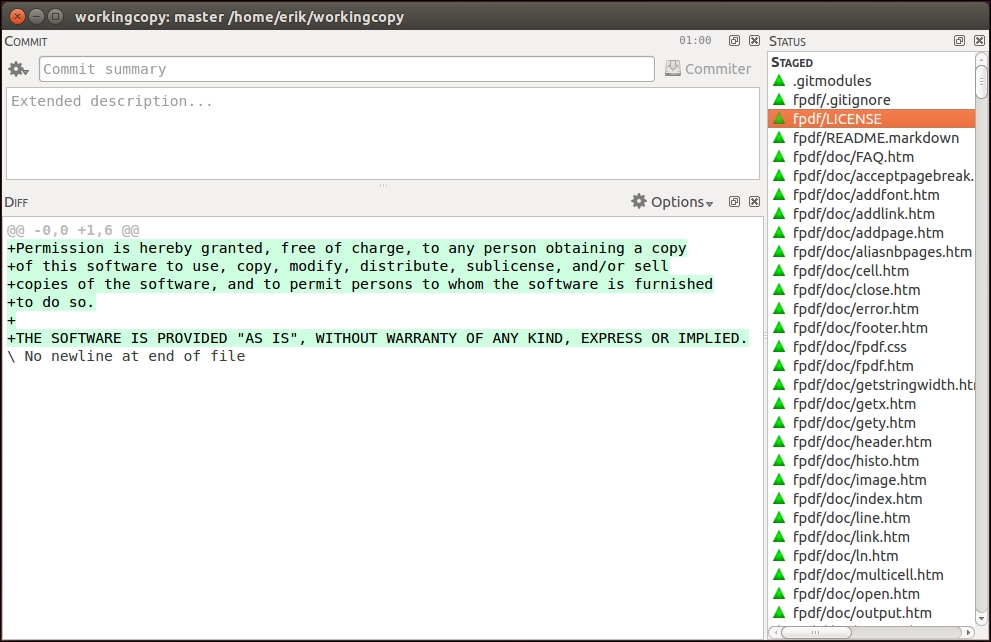
Task: Click the diff line starting '+THE SOFTWARE IS PROVIDED'
Action: 377,338
